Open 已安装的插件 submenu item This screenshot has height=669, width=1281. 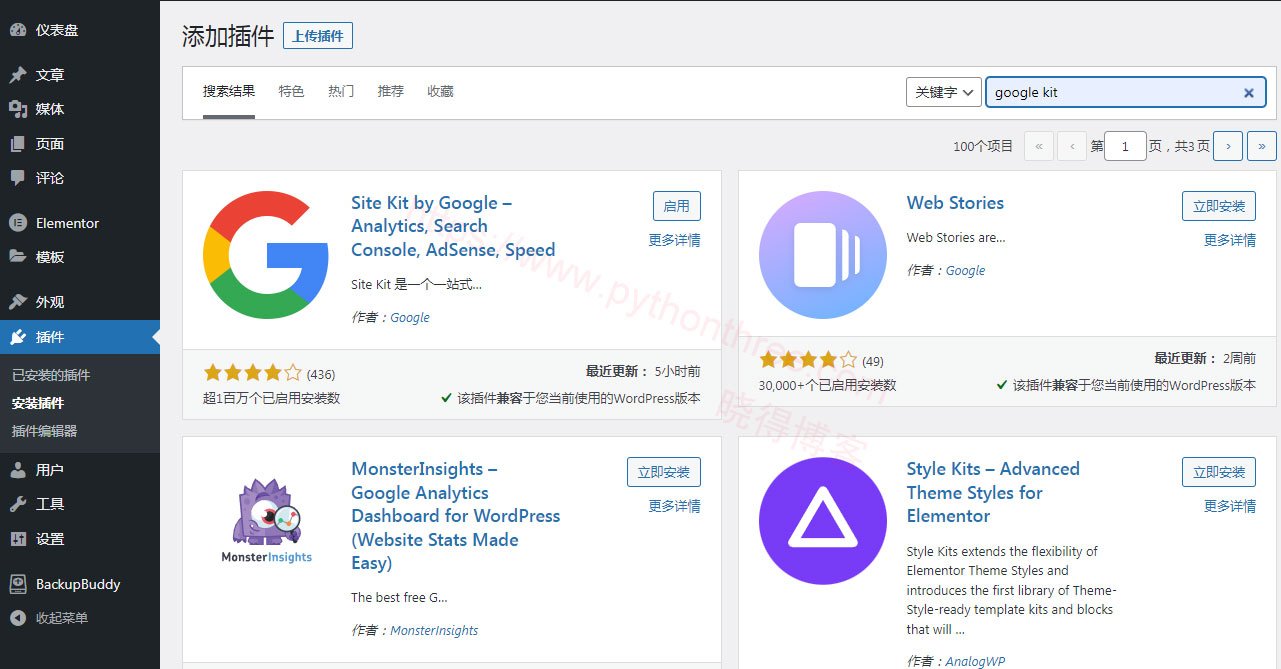pos(51,375)
